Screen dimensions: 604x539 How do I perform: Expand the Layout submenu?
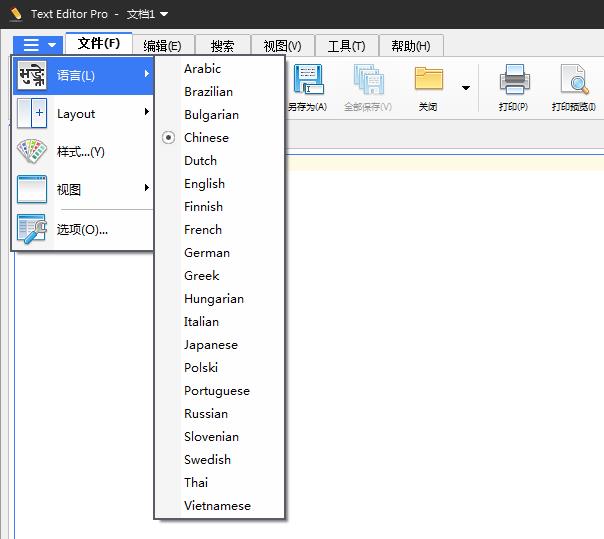[x=85, y=114]
